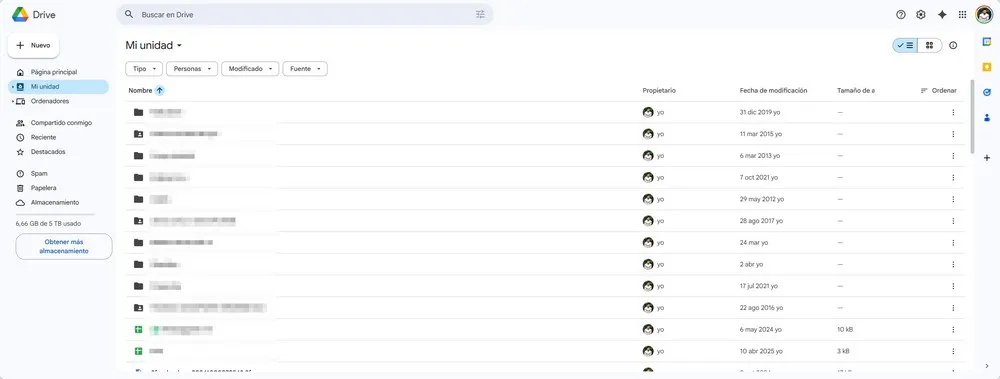Open more actions for the 31 dic 2019 folder
This screenshot has height=379, width=1000.
pyautogui.click(x=953, y=112)
